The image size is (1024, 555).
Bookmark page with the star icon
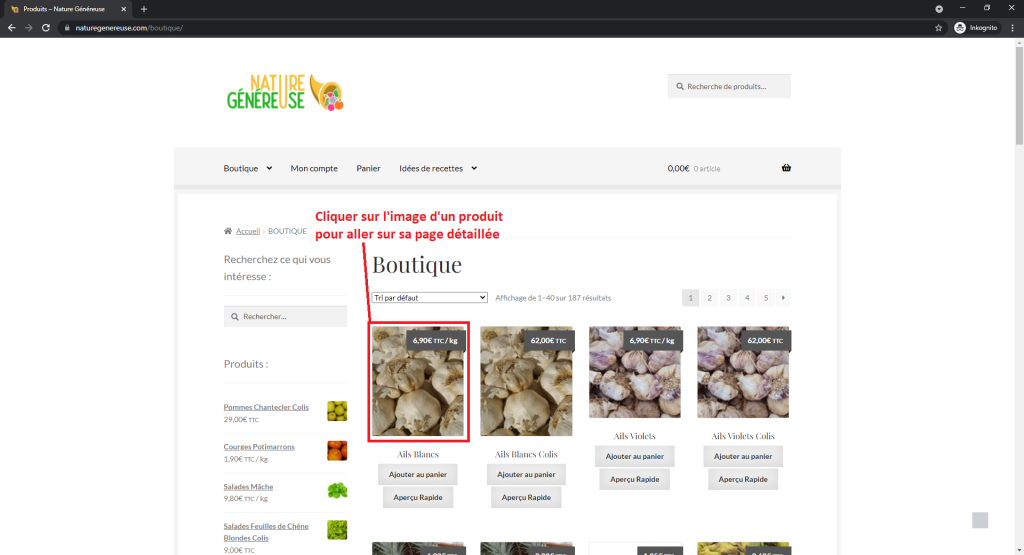tap(938, 28)
